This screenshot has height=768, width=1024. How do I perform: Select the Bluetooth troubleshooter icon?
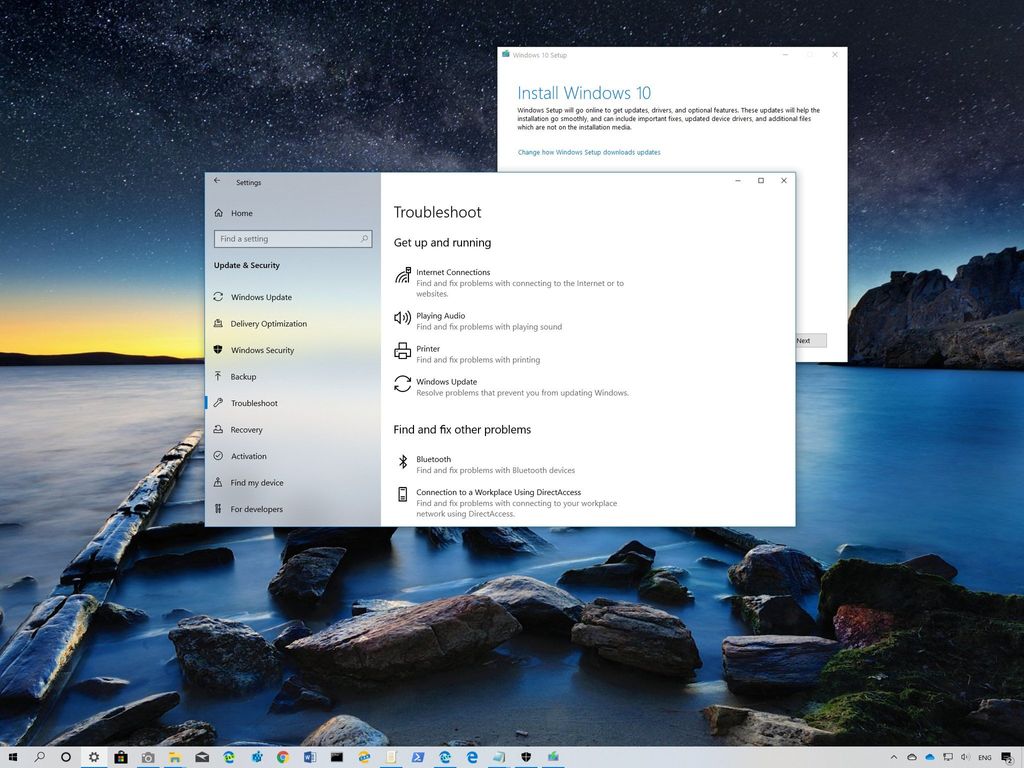(404, 462)
